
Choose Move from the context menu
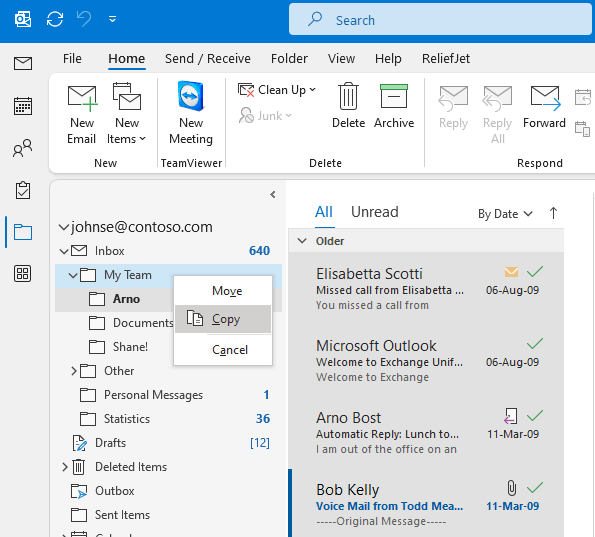click(223, 291)
